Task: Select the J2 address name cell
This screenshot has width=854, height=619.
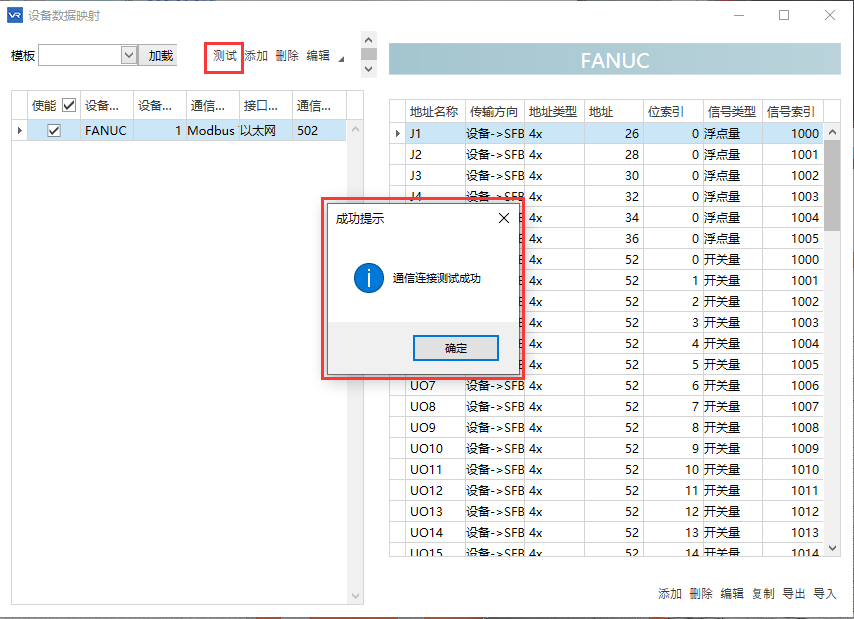Action: (x=435, y=155)
